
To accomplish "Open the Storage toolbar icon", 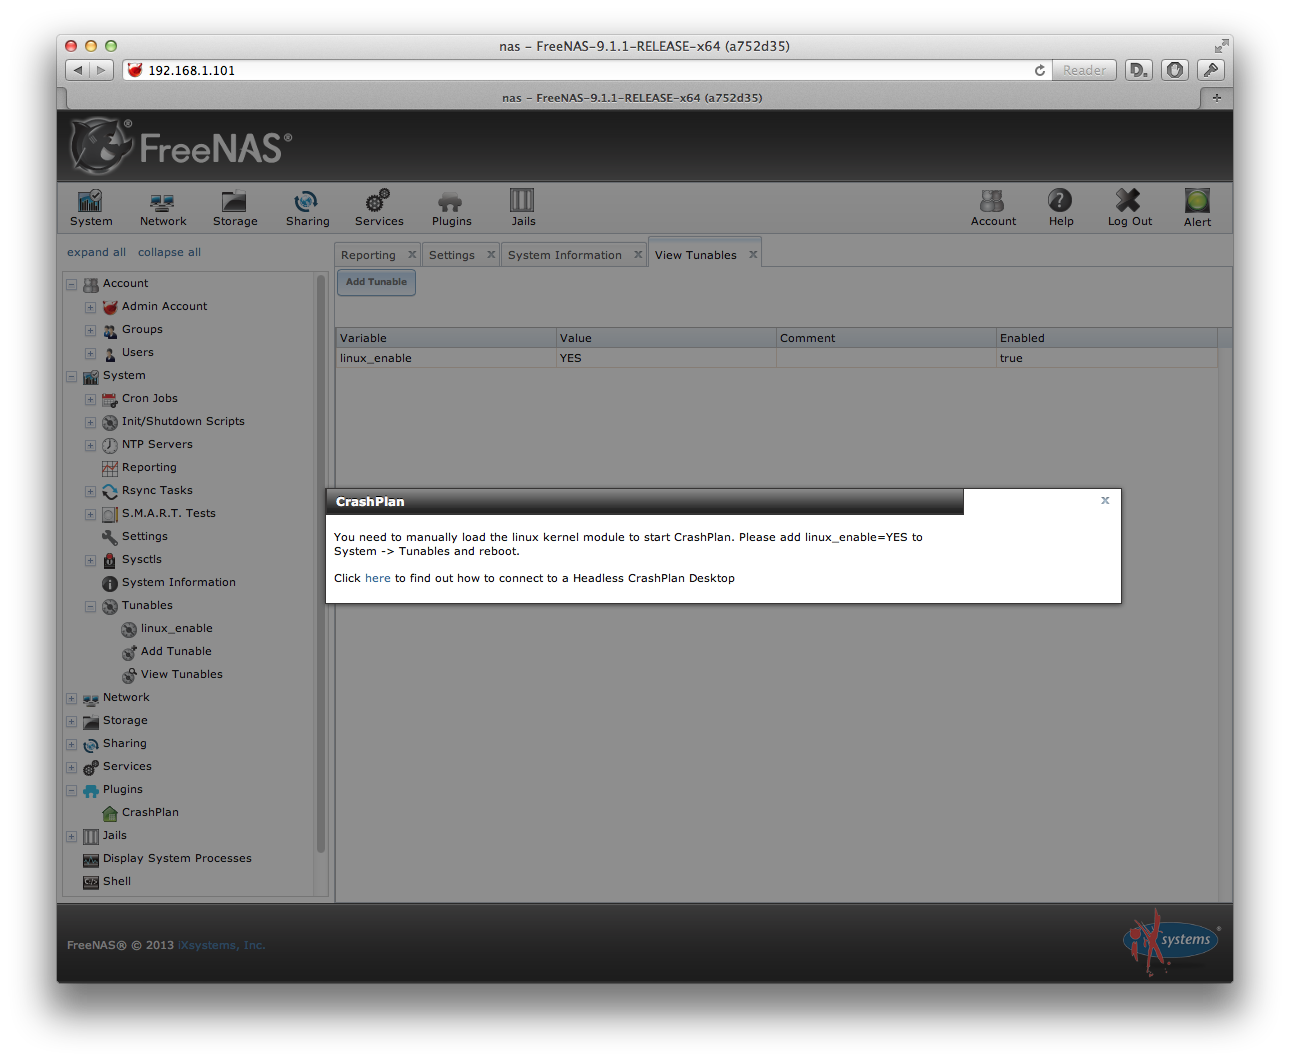I will click(x=235, y=208).
